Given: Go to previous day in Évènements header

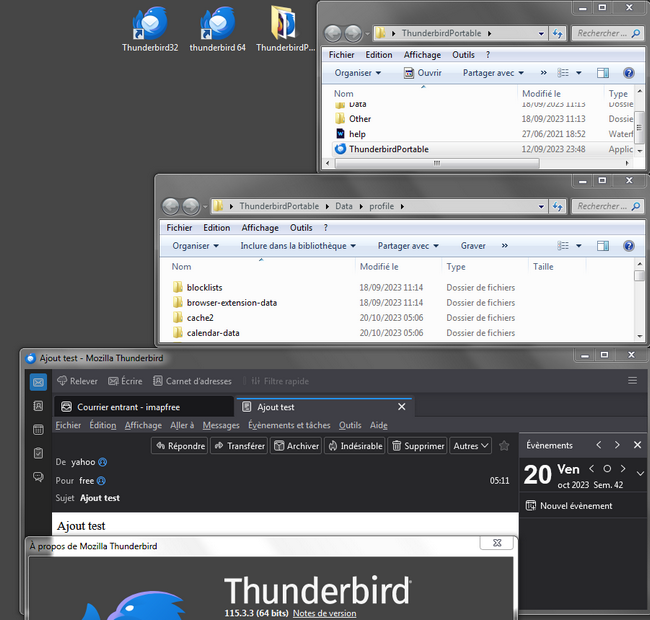Looking at the screenshot, I should (x=599, y=445).
